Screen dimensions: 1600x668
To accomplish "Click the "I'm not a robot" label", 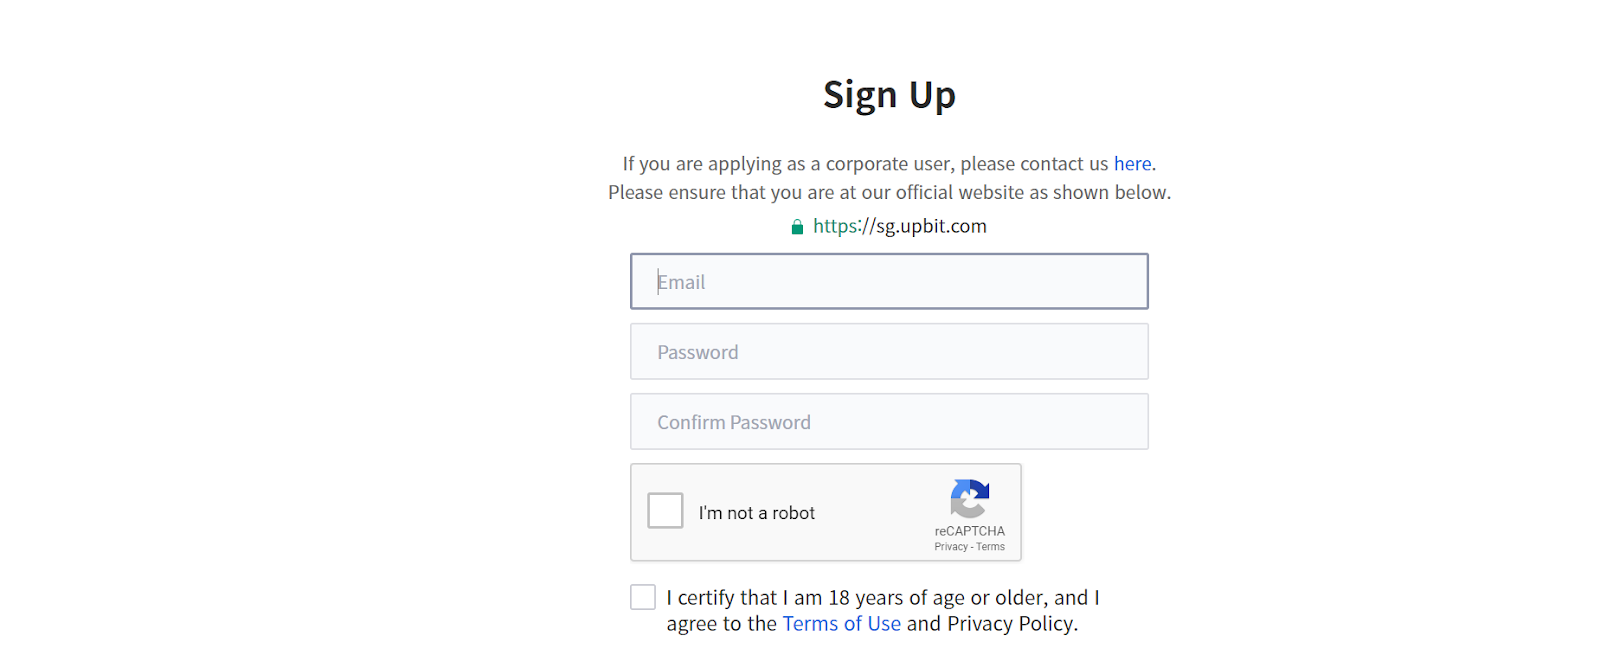I will (757, 513).
